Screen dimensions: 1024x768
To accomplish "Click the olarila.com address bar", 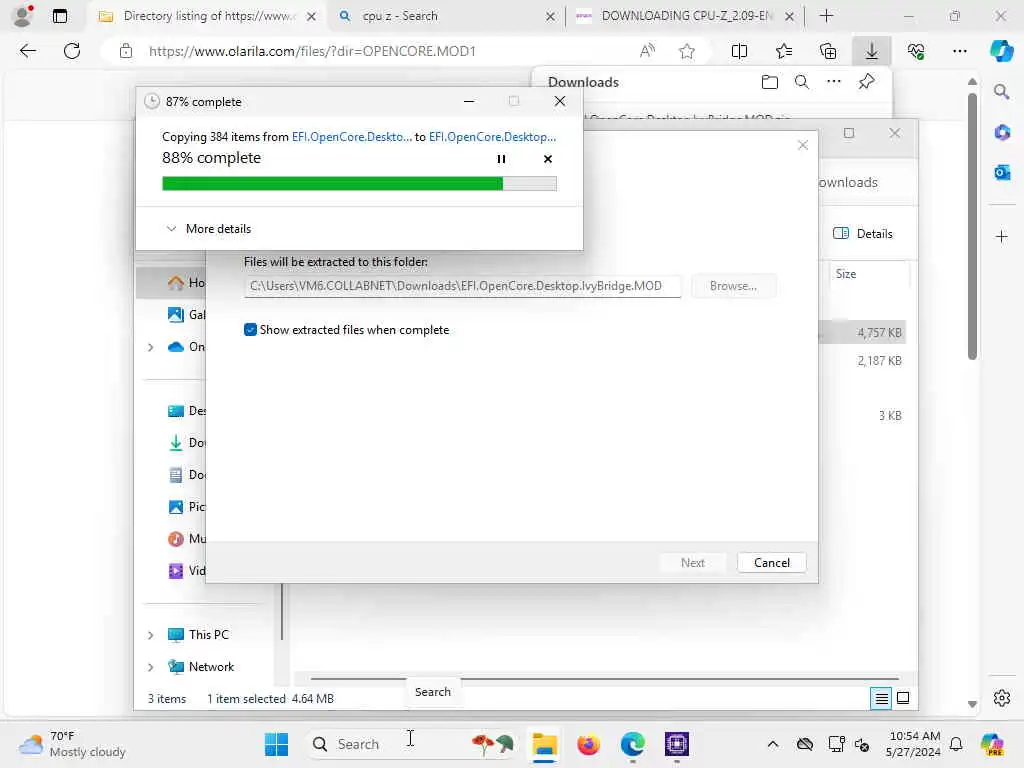I will coord(312,51).
